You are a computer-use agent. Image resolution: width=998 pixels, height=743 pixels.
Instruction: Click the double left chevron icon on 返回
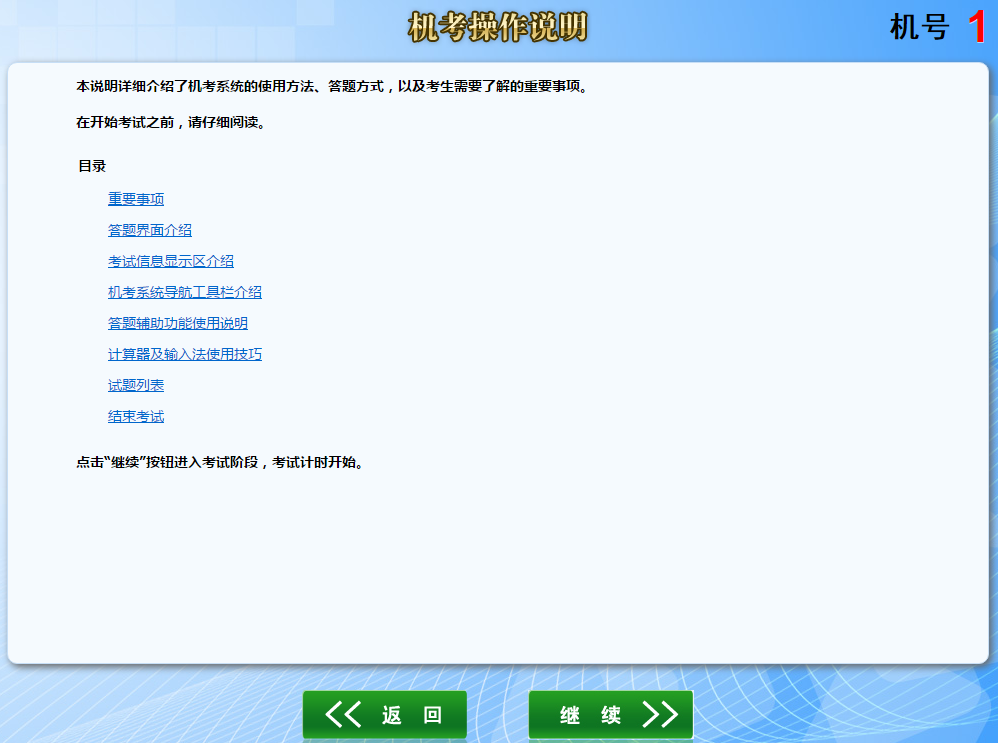pos(344,714)
